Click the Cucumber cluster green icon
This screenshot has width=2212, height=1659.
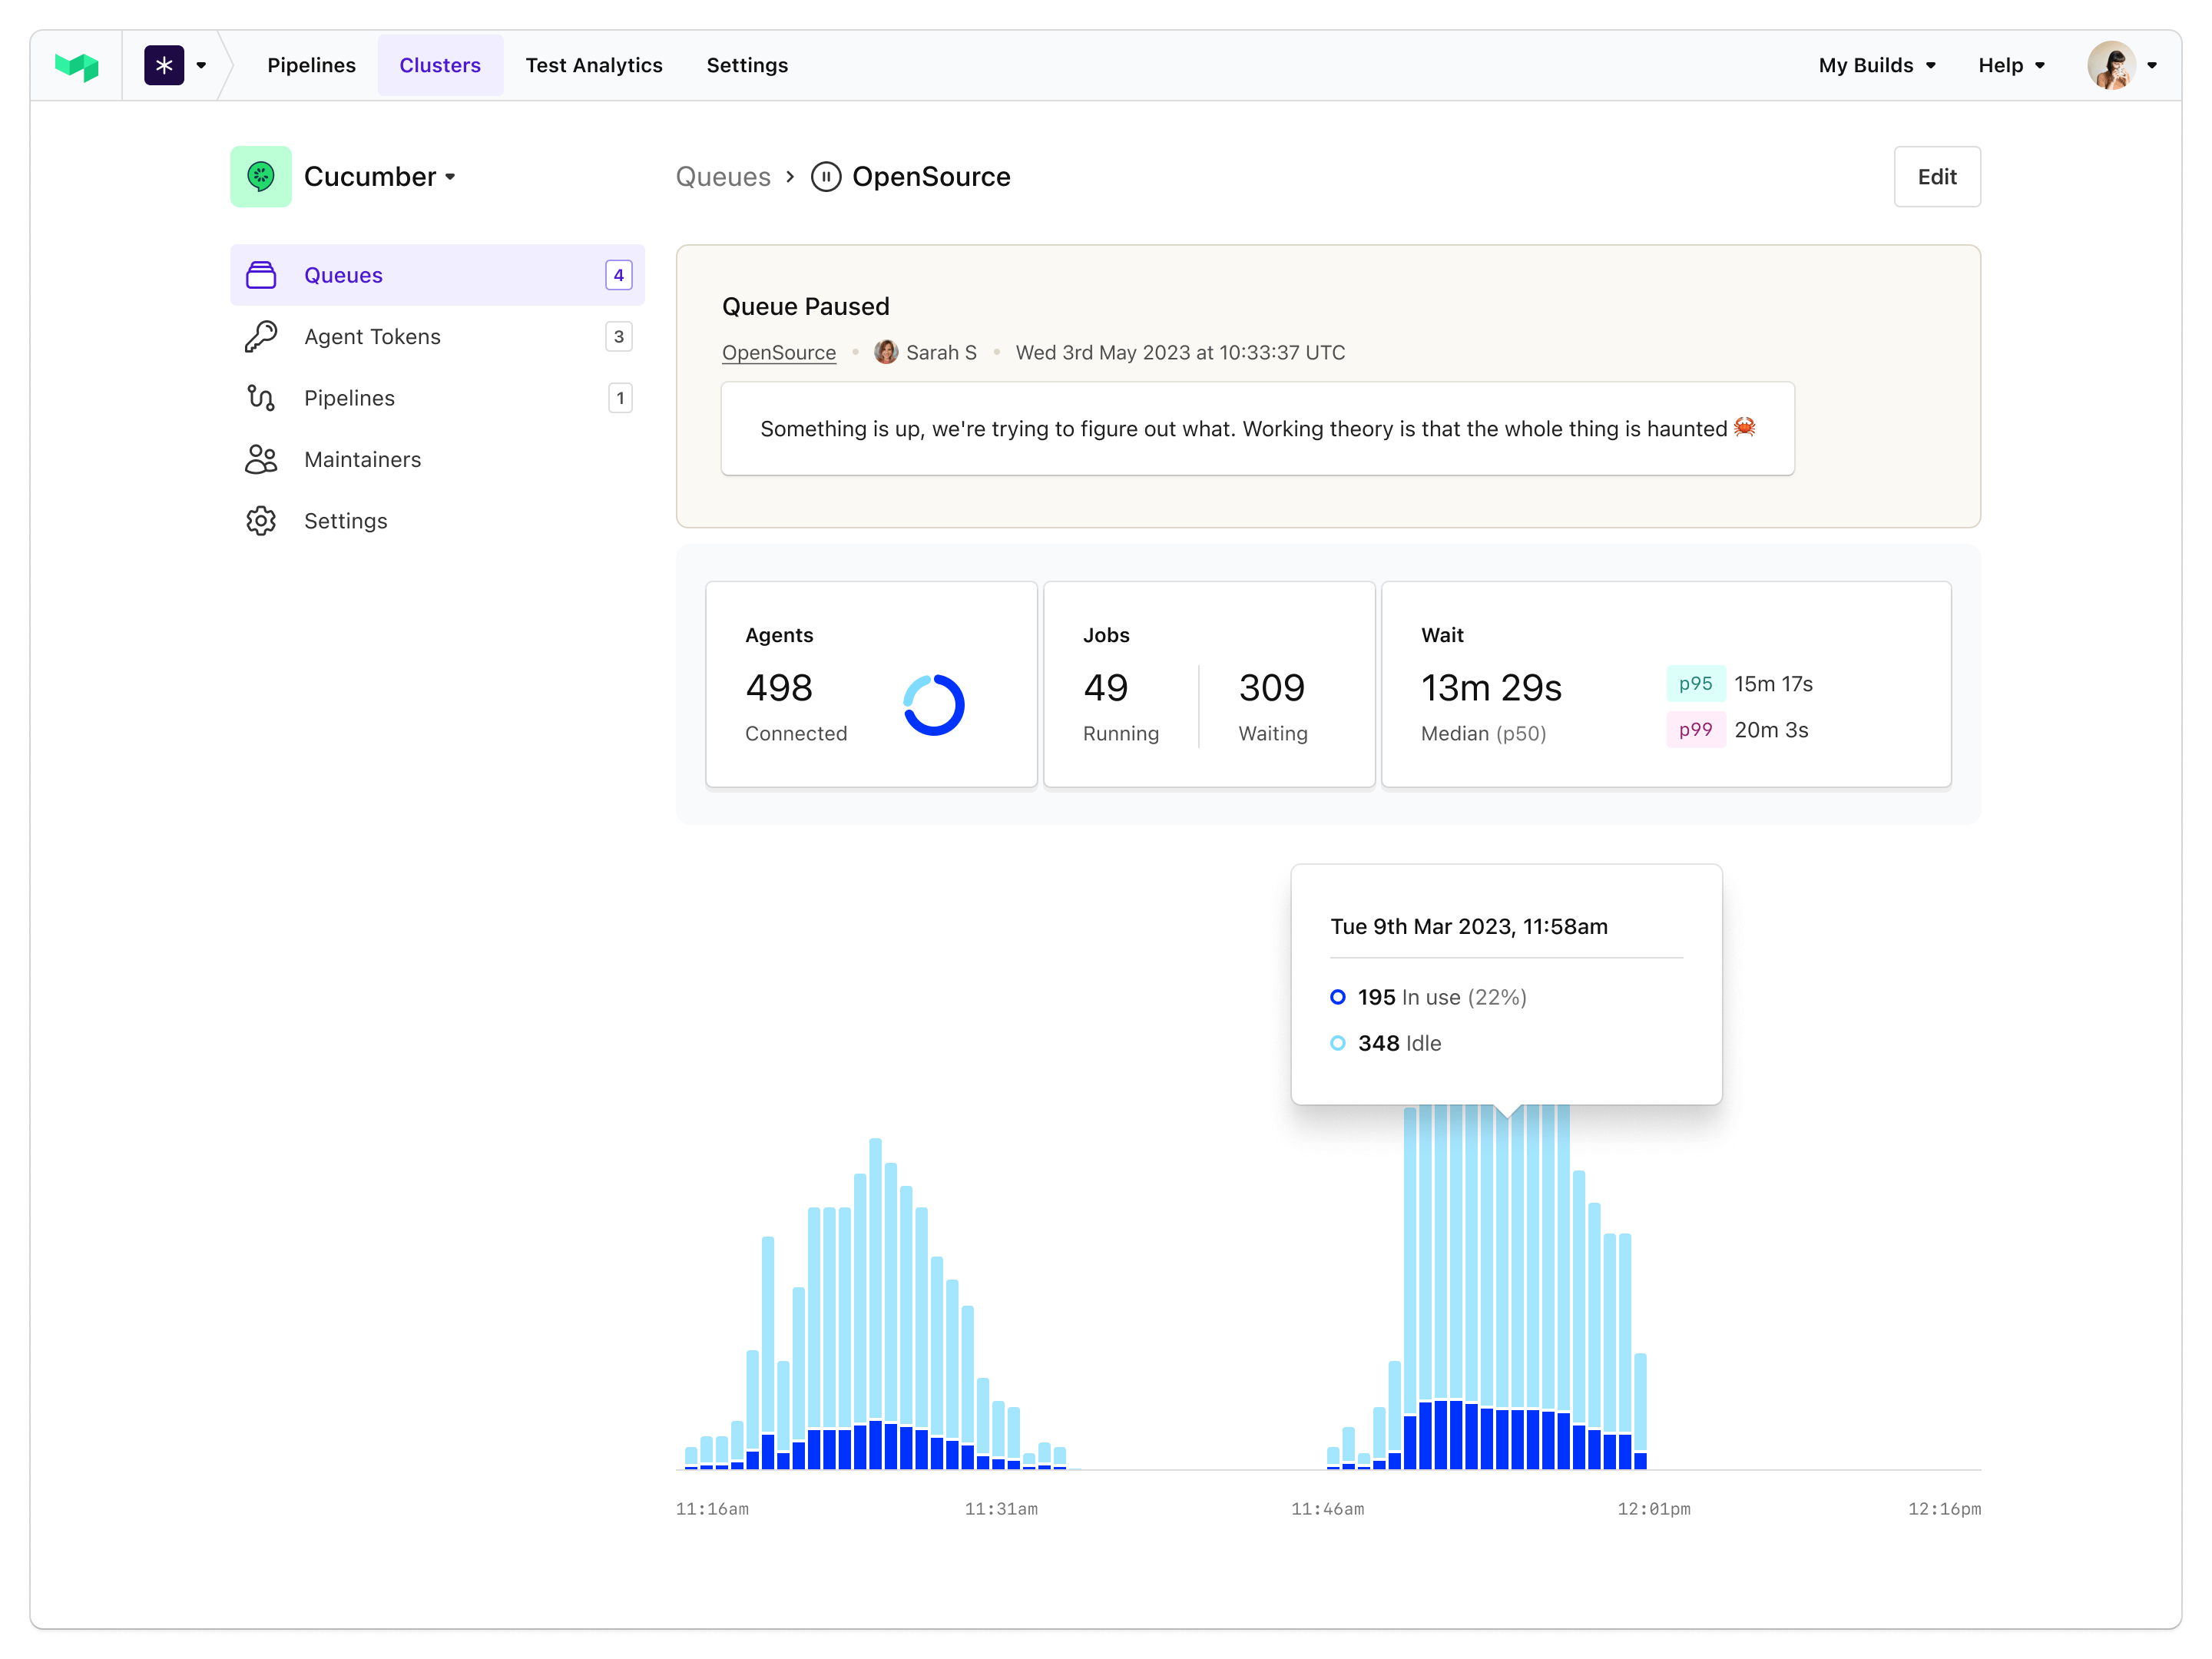pos(260,177)
